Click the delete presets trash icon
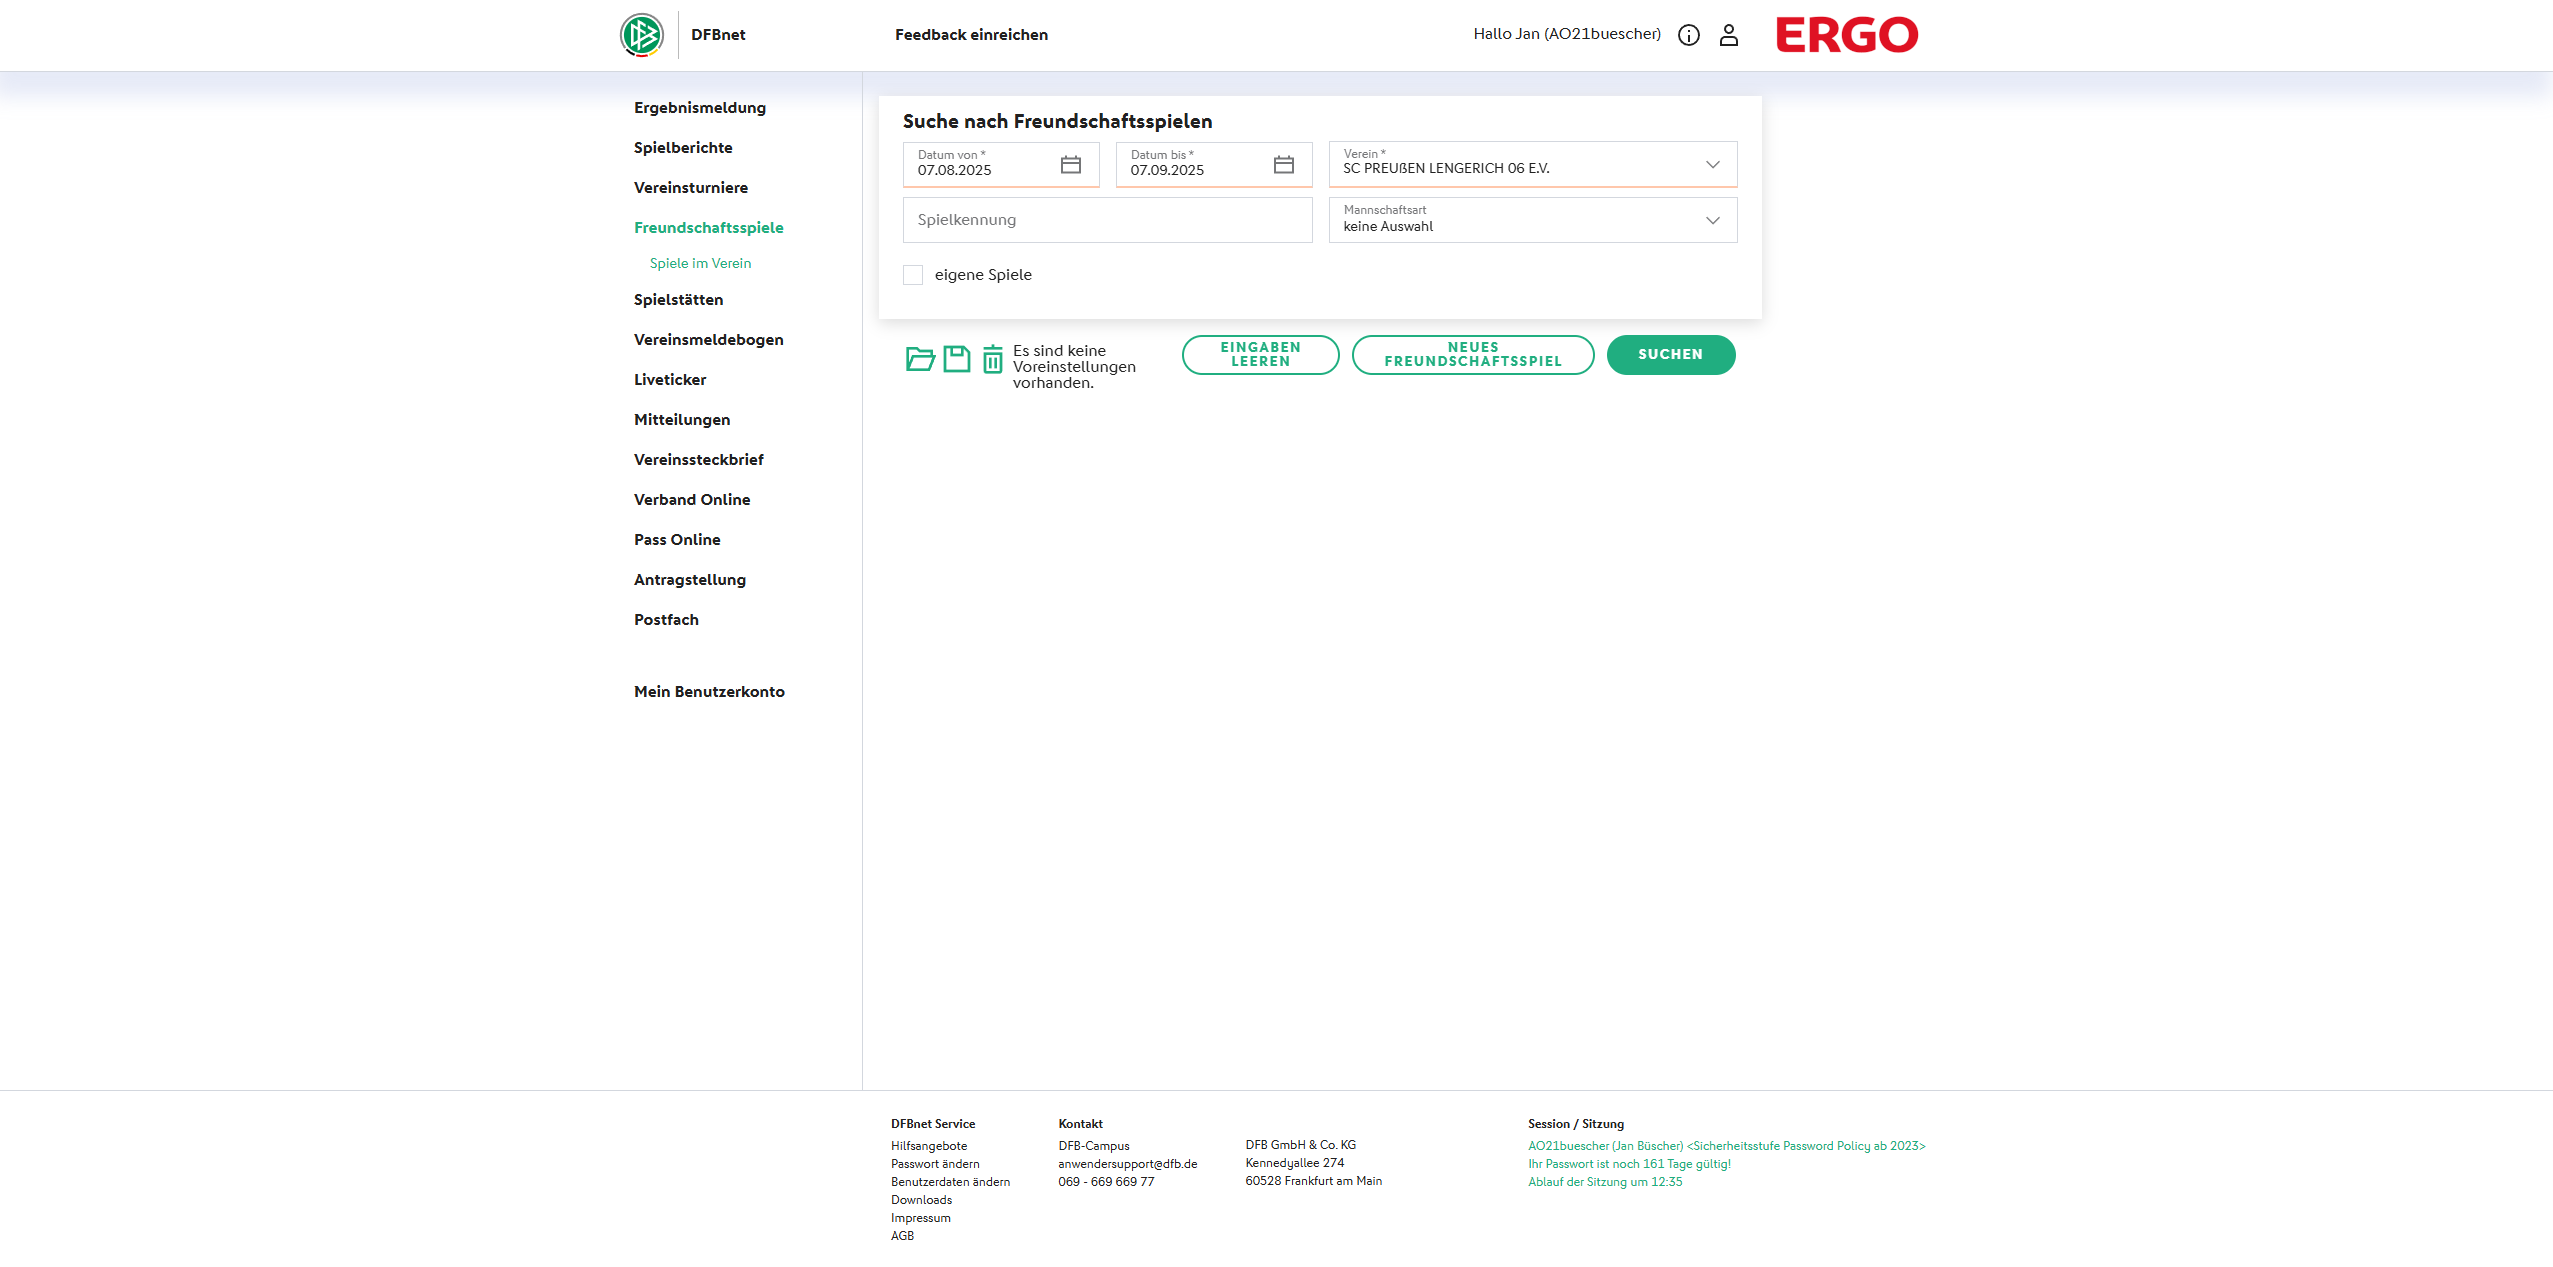Viewport: 2553px width, 1267px height. (x=992, y=359)
